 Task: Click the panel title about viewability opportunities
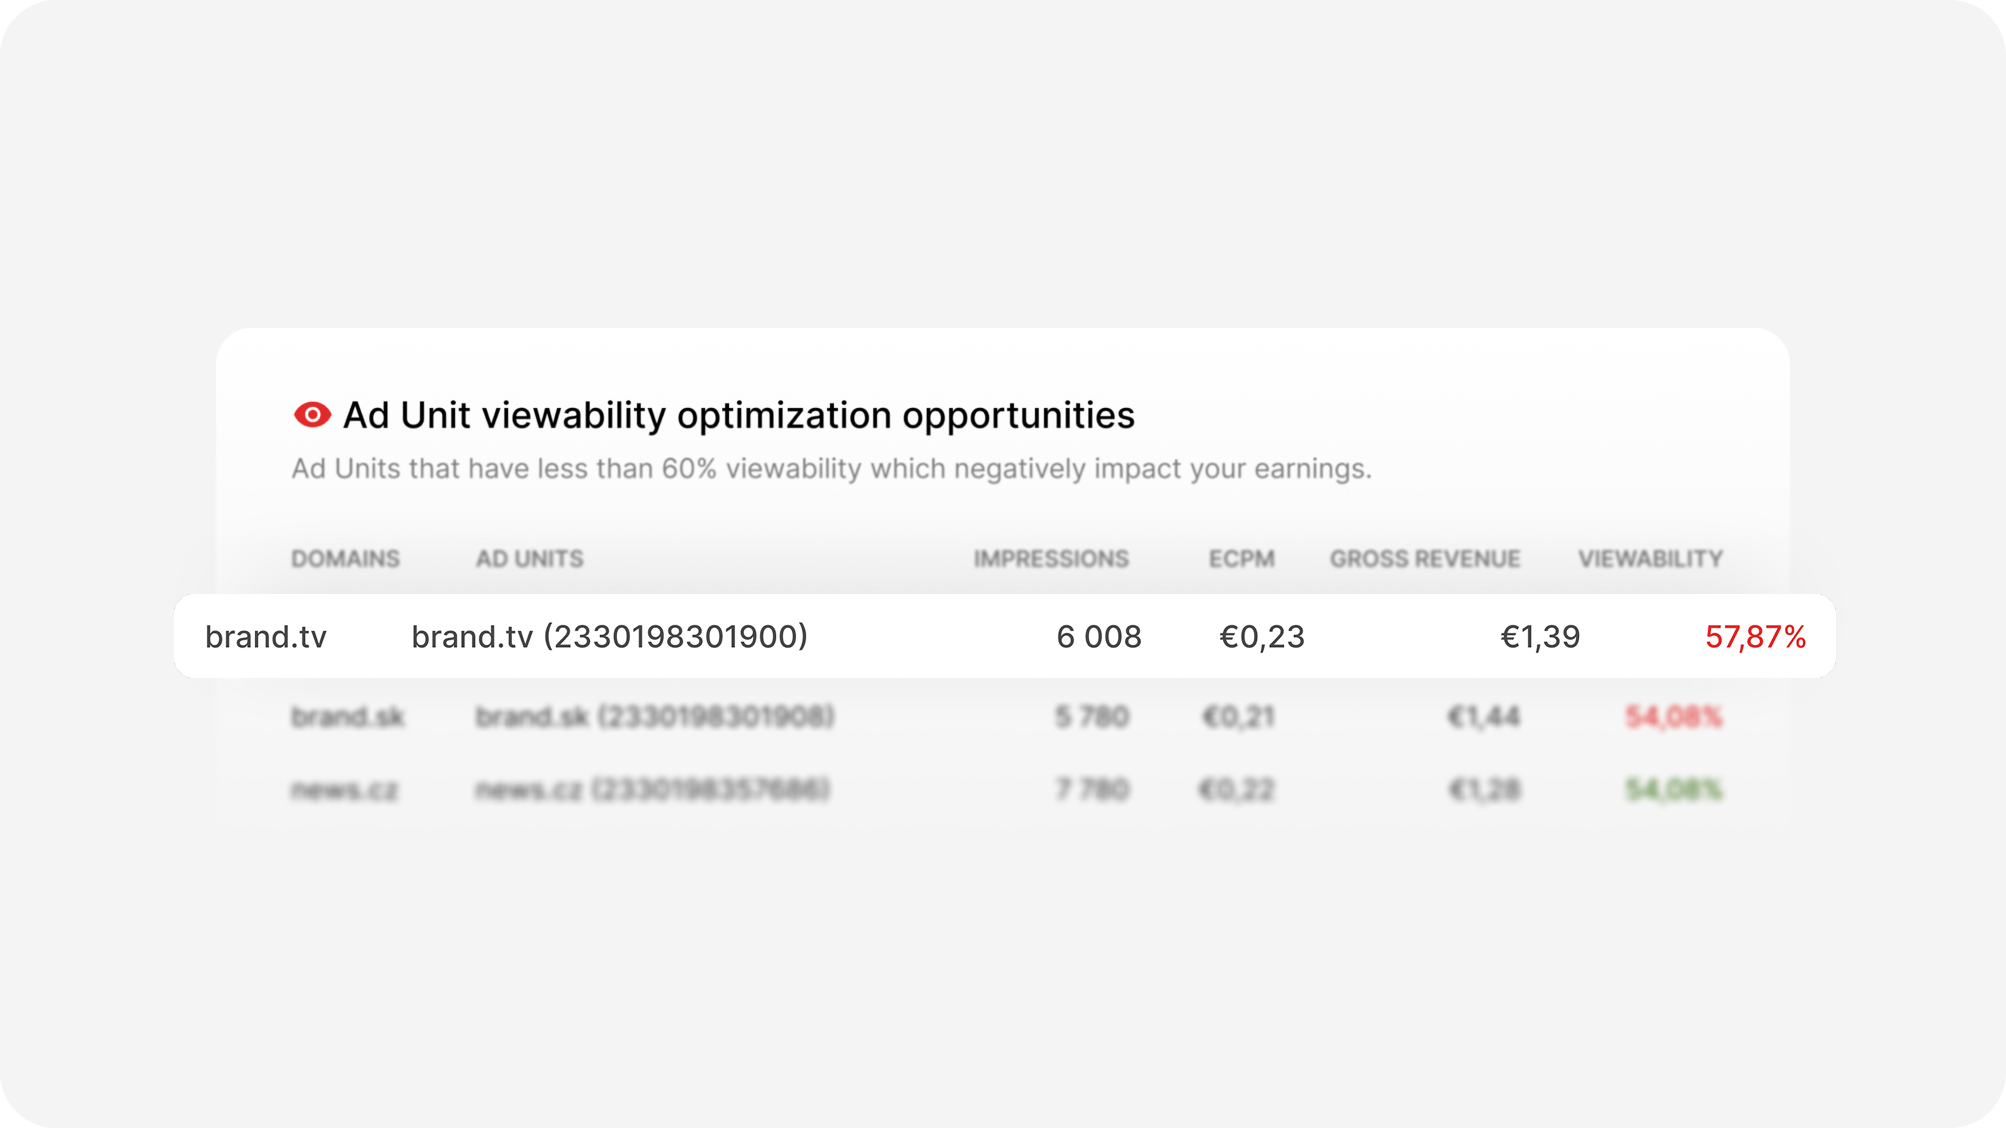(x=738, y=415)
